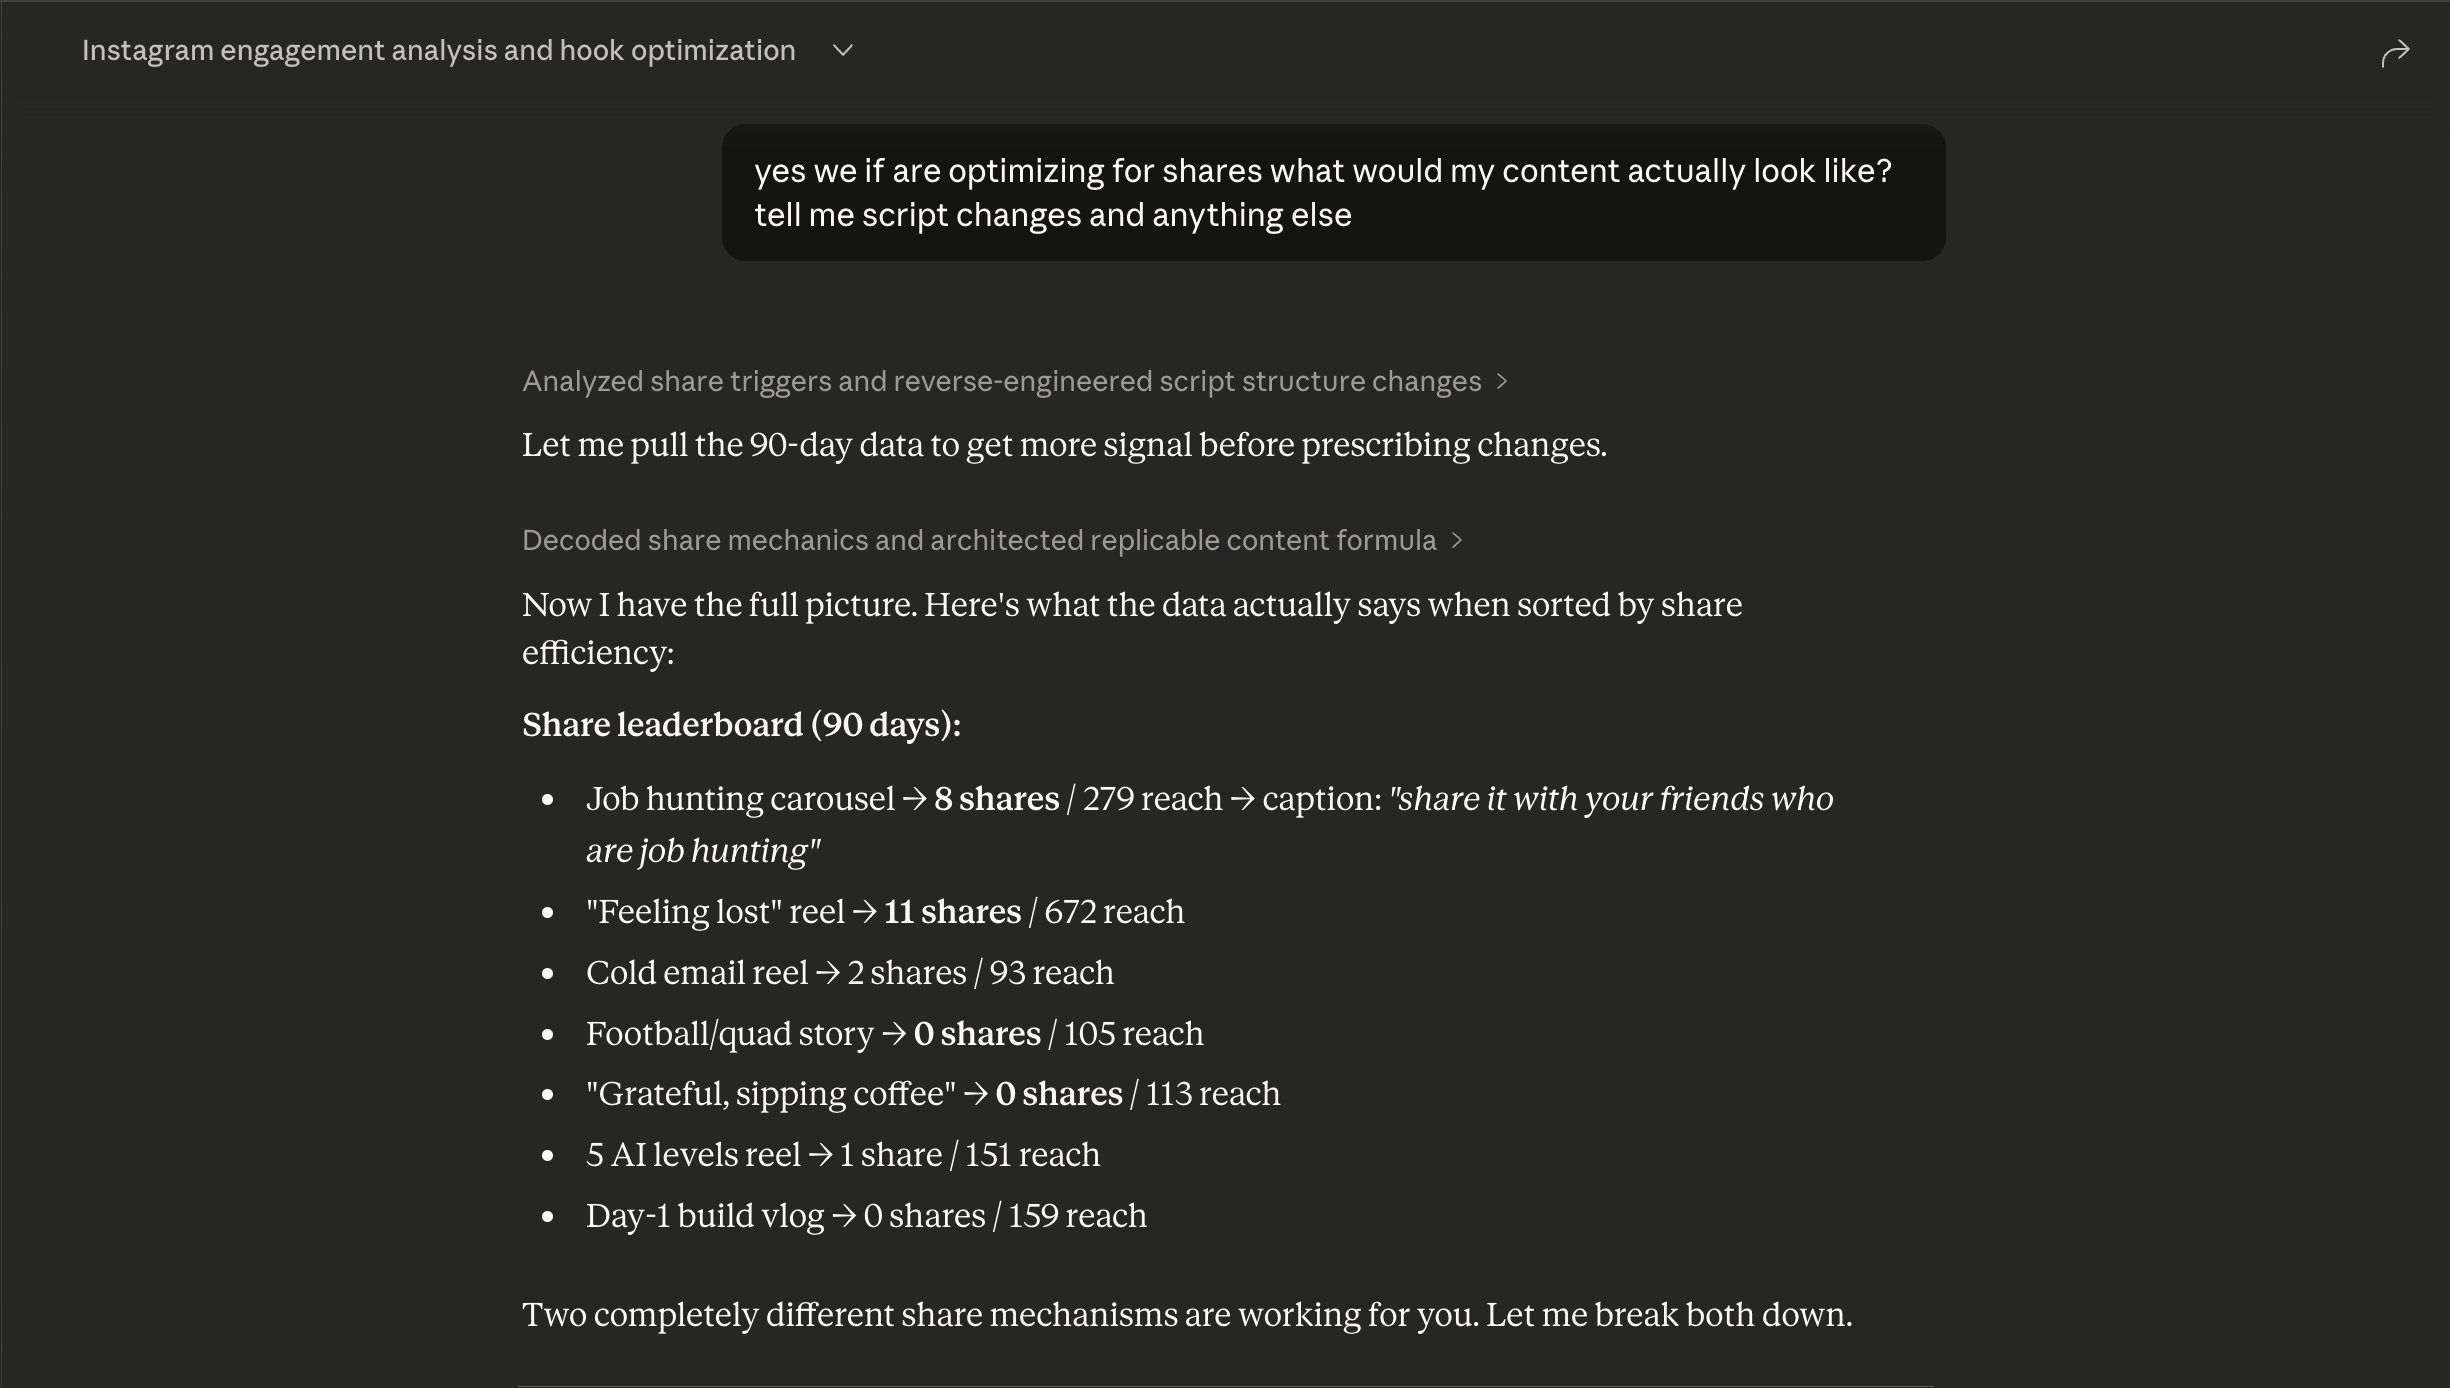Click the conversation title 'Instagram engagement analysis'
The image size is (2450, 1388).
tap(438, 51)
